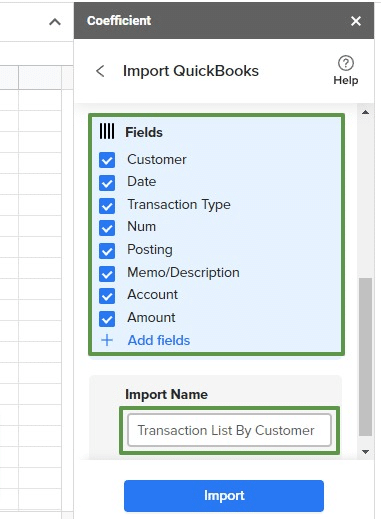Click the Import Name text box

(229, 430)
